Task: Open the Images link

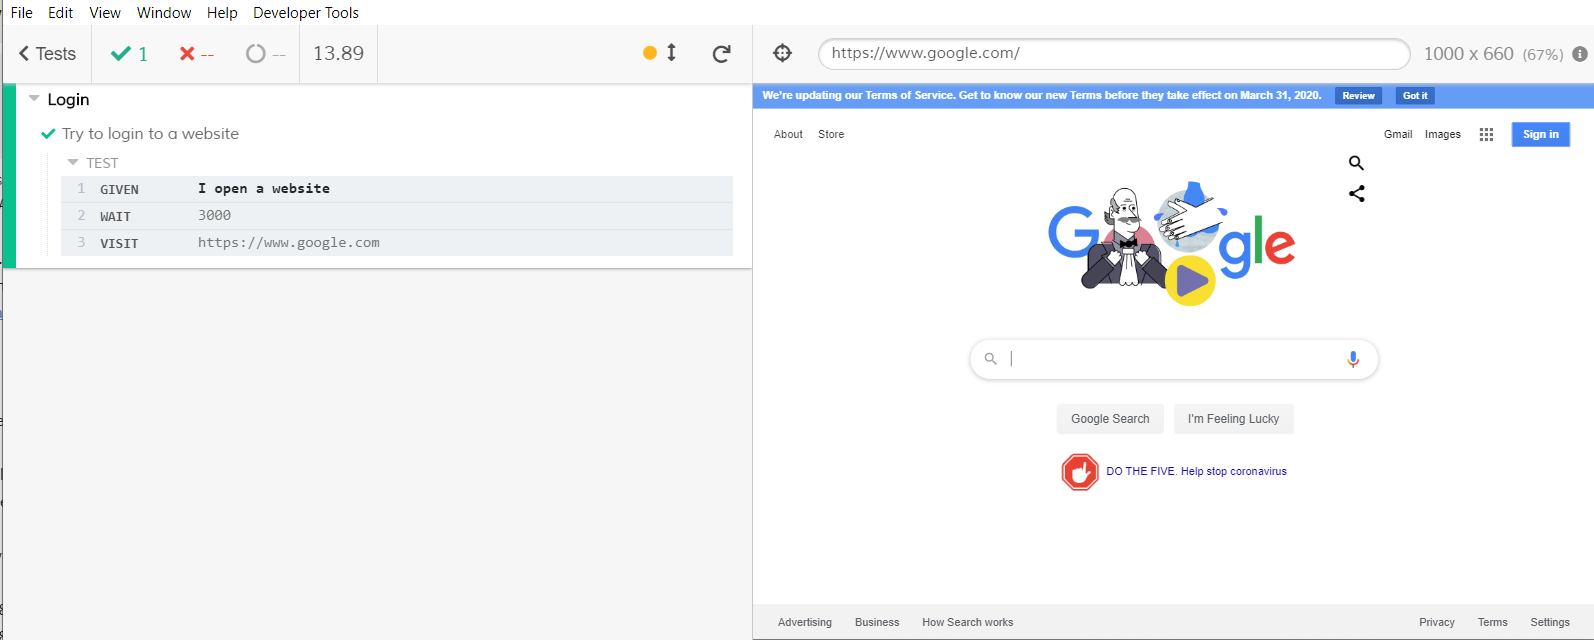Action: [1443, 134]
